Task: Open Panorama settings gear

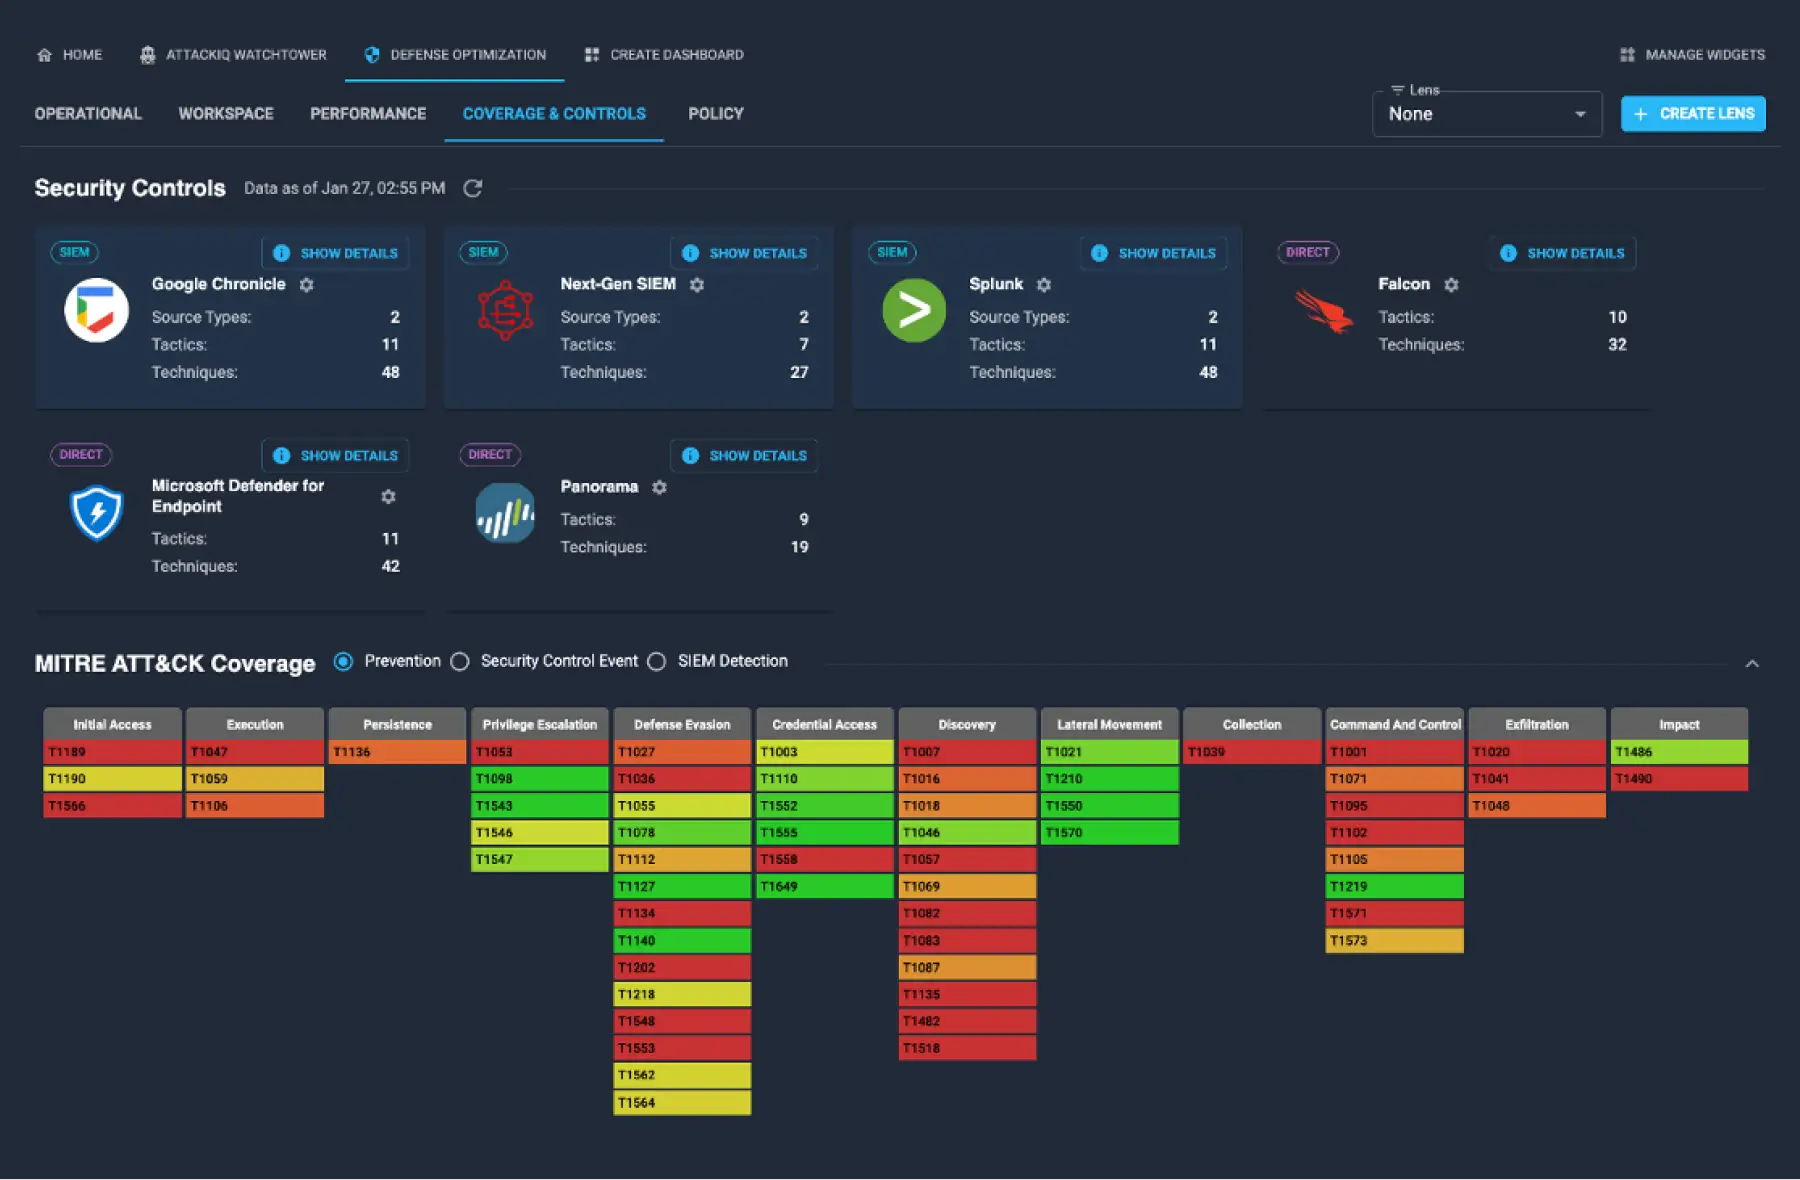Action: pos(660,487)
